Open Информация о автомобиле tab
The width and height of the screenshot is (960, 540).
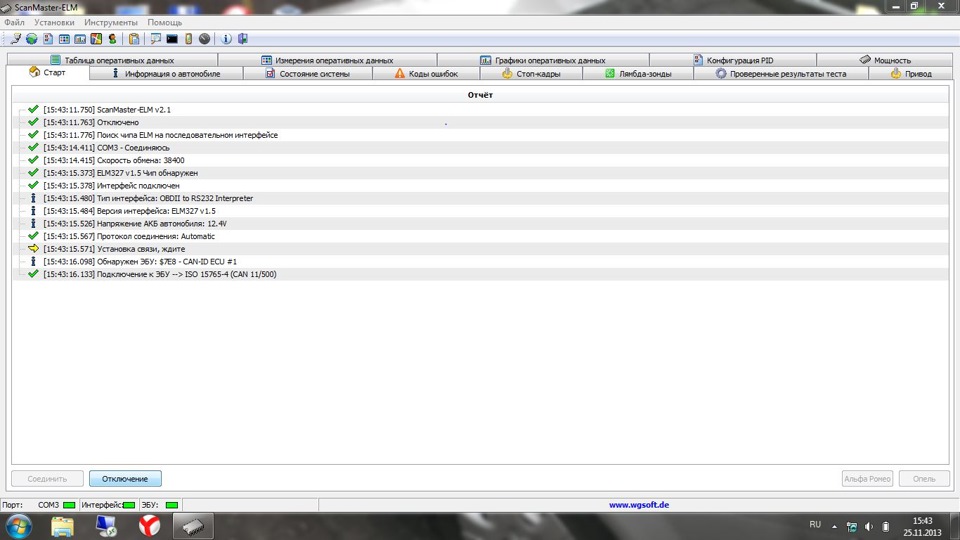(166, 73)
